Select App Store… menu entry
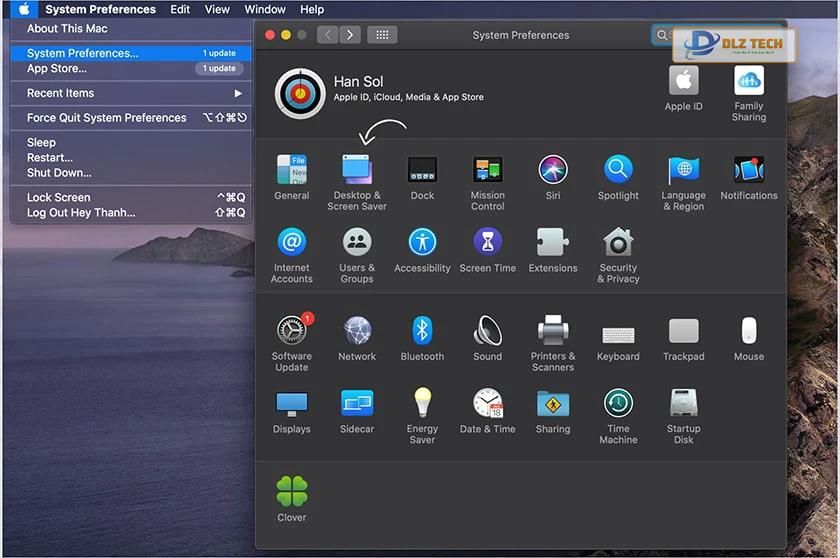The height and width of the screenshot is (558, 840). pos(131,69)
